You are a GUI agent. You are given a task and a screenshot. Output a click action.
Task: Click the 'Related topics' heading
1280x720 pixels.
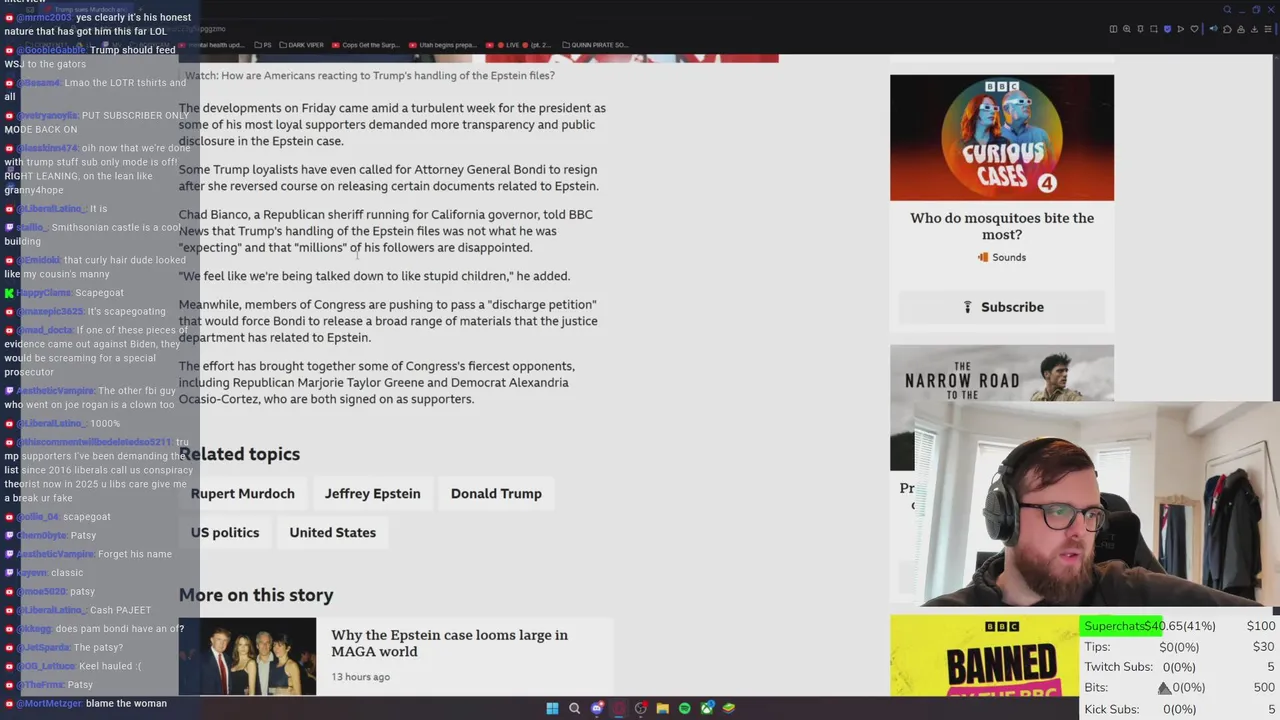tap(239, 454)
